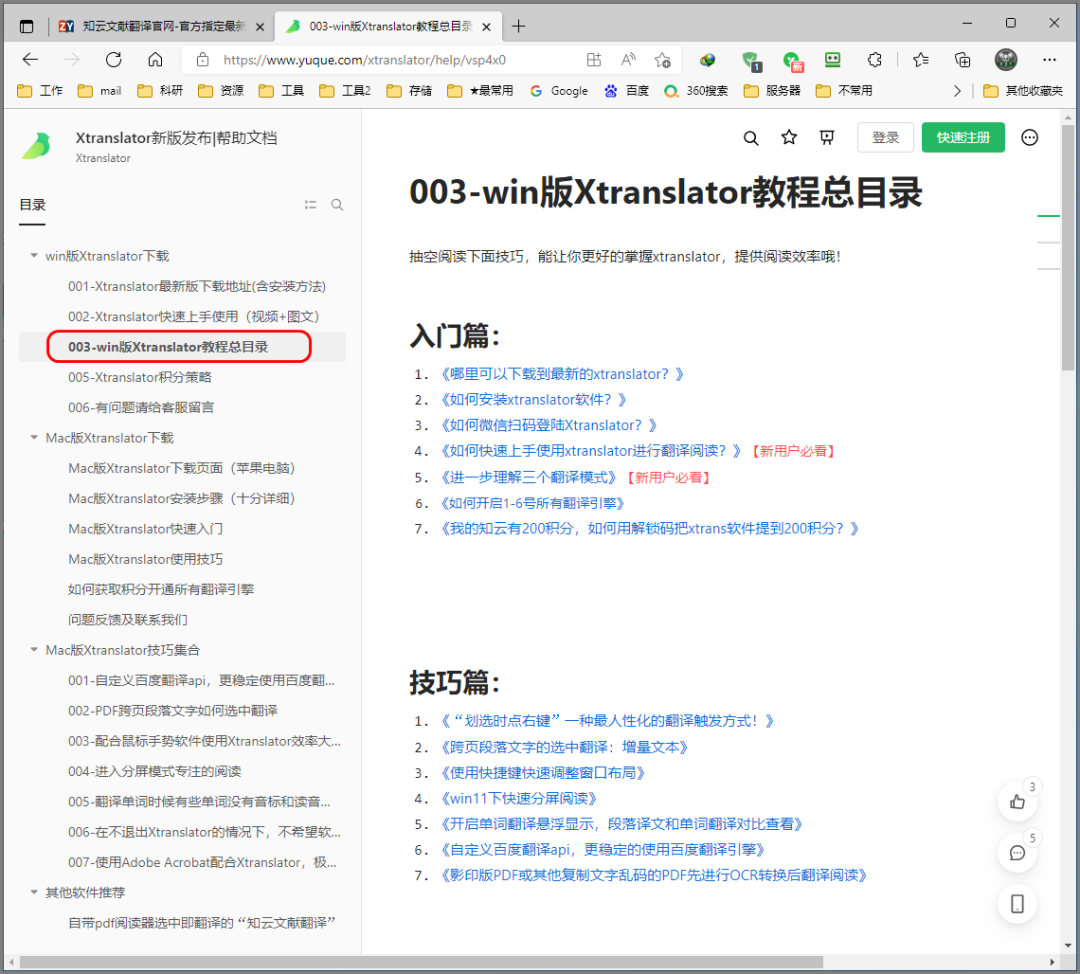Add page to favorites star icon
The height and width of the screenshot is (974, 1080).
click(x=663, y=60)
